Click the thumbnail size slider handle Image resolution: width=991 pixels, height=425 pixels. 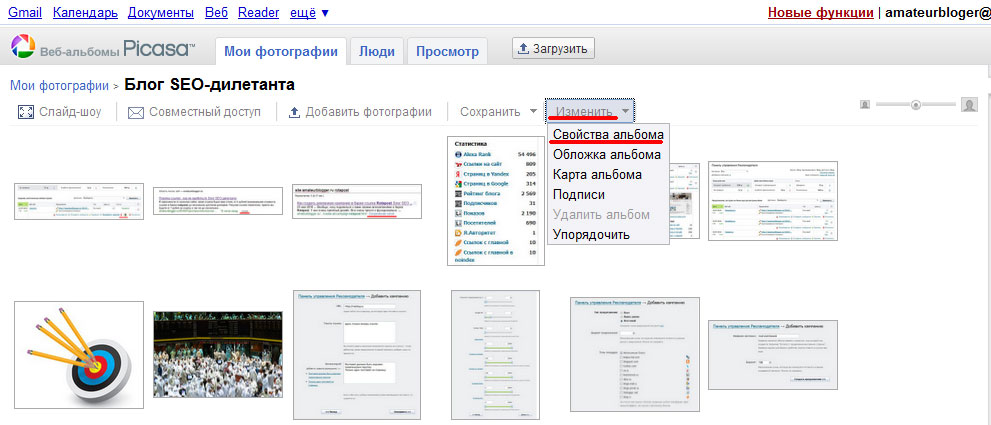pyautogui.click(x=915, y=105)
